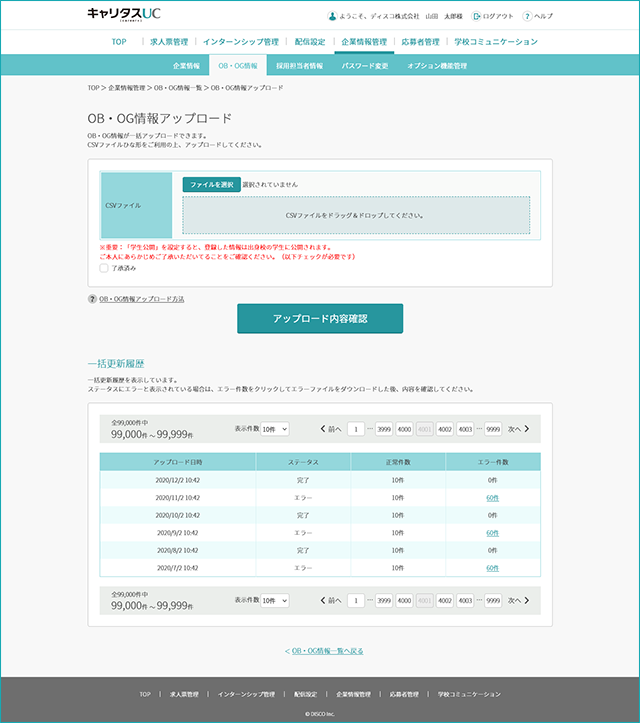Switch to the 採用担当者情報 tab
The image size is (640, 723).
coord(300,65)
